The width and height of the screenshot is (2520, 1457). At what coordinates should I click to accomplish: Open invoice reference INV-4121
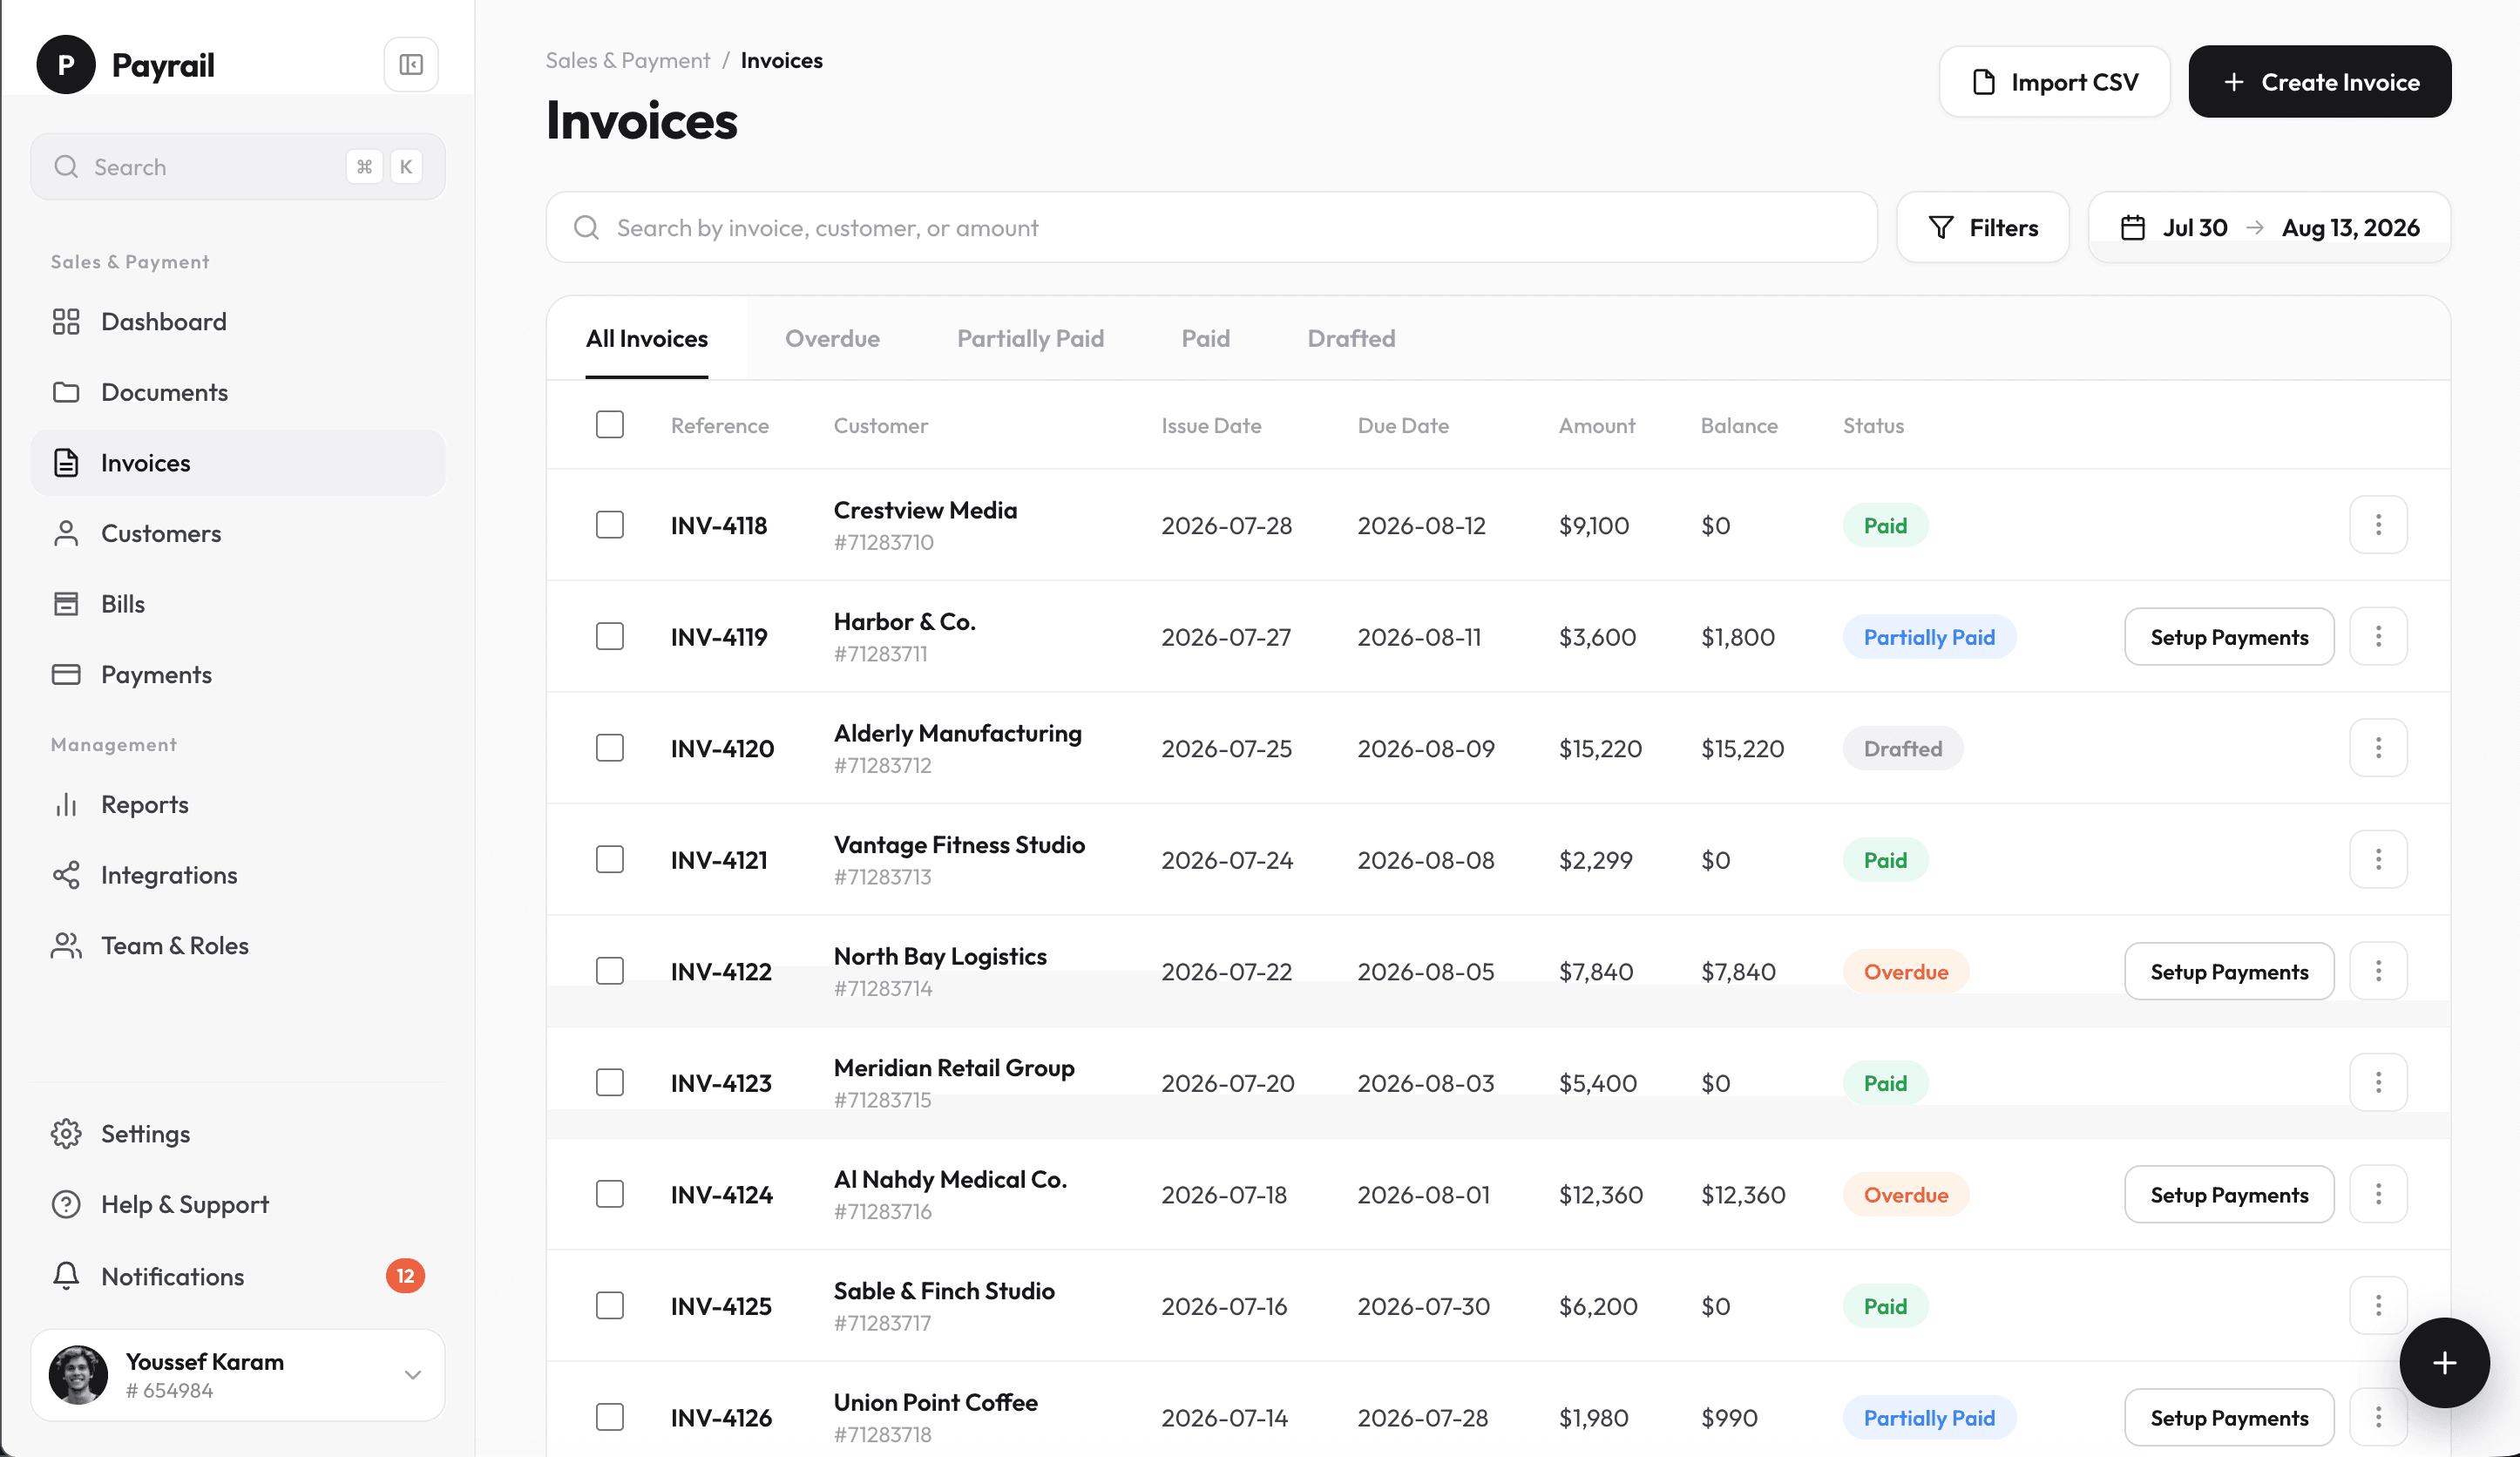pyautogui.click(x=718, y=860)
